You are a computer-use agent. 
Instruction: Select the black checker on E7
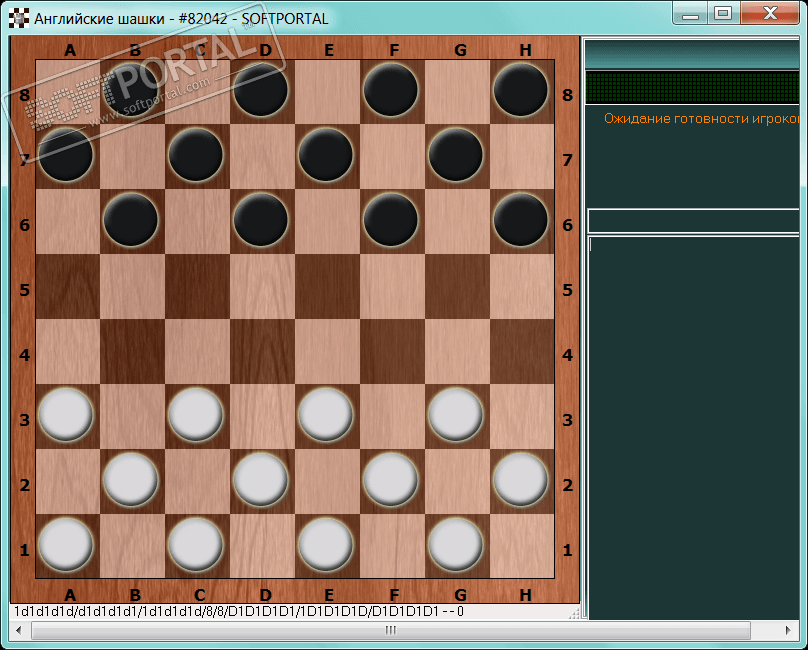(x=326, y=155)
